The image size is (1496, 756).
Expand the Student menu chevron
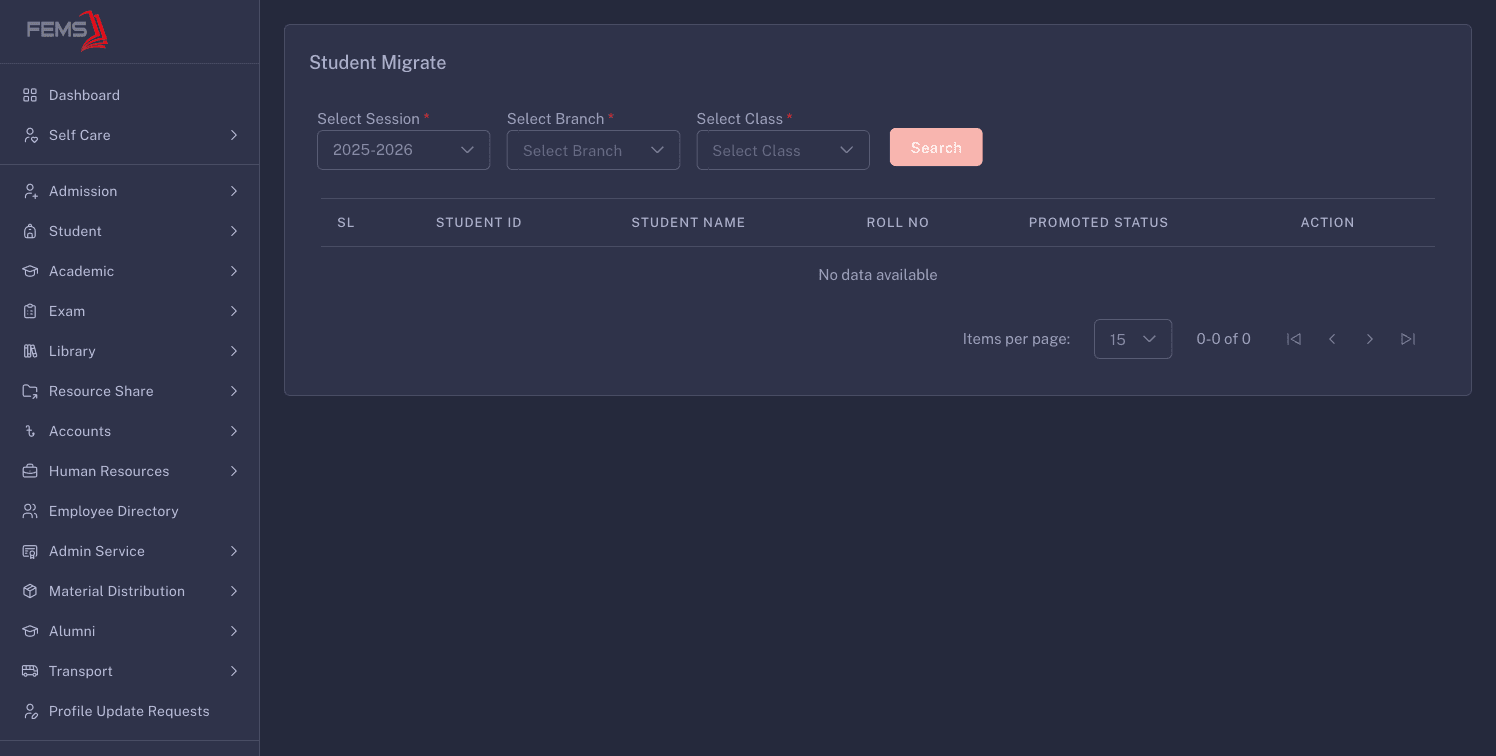tap(233, 231)
